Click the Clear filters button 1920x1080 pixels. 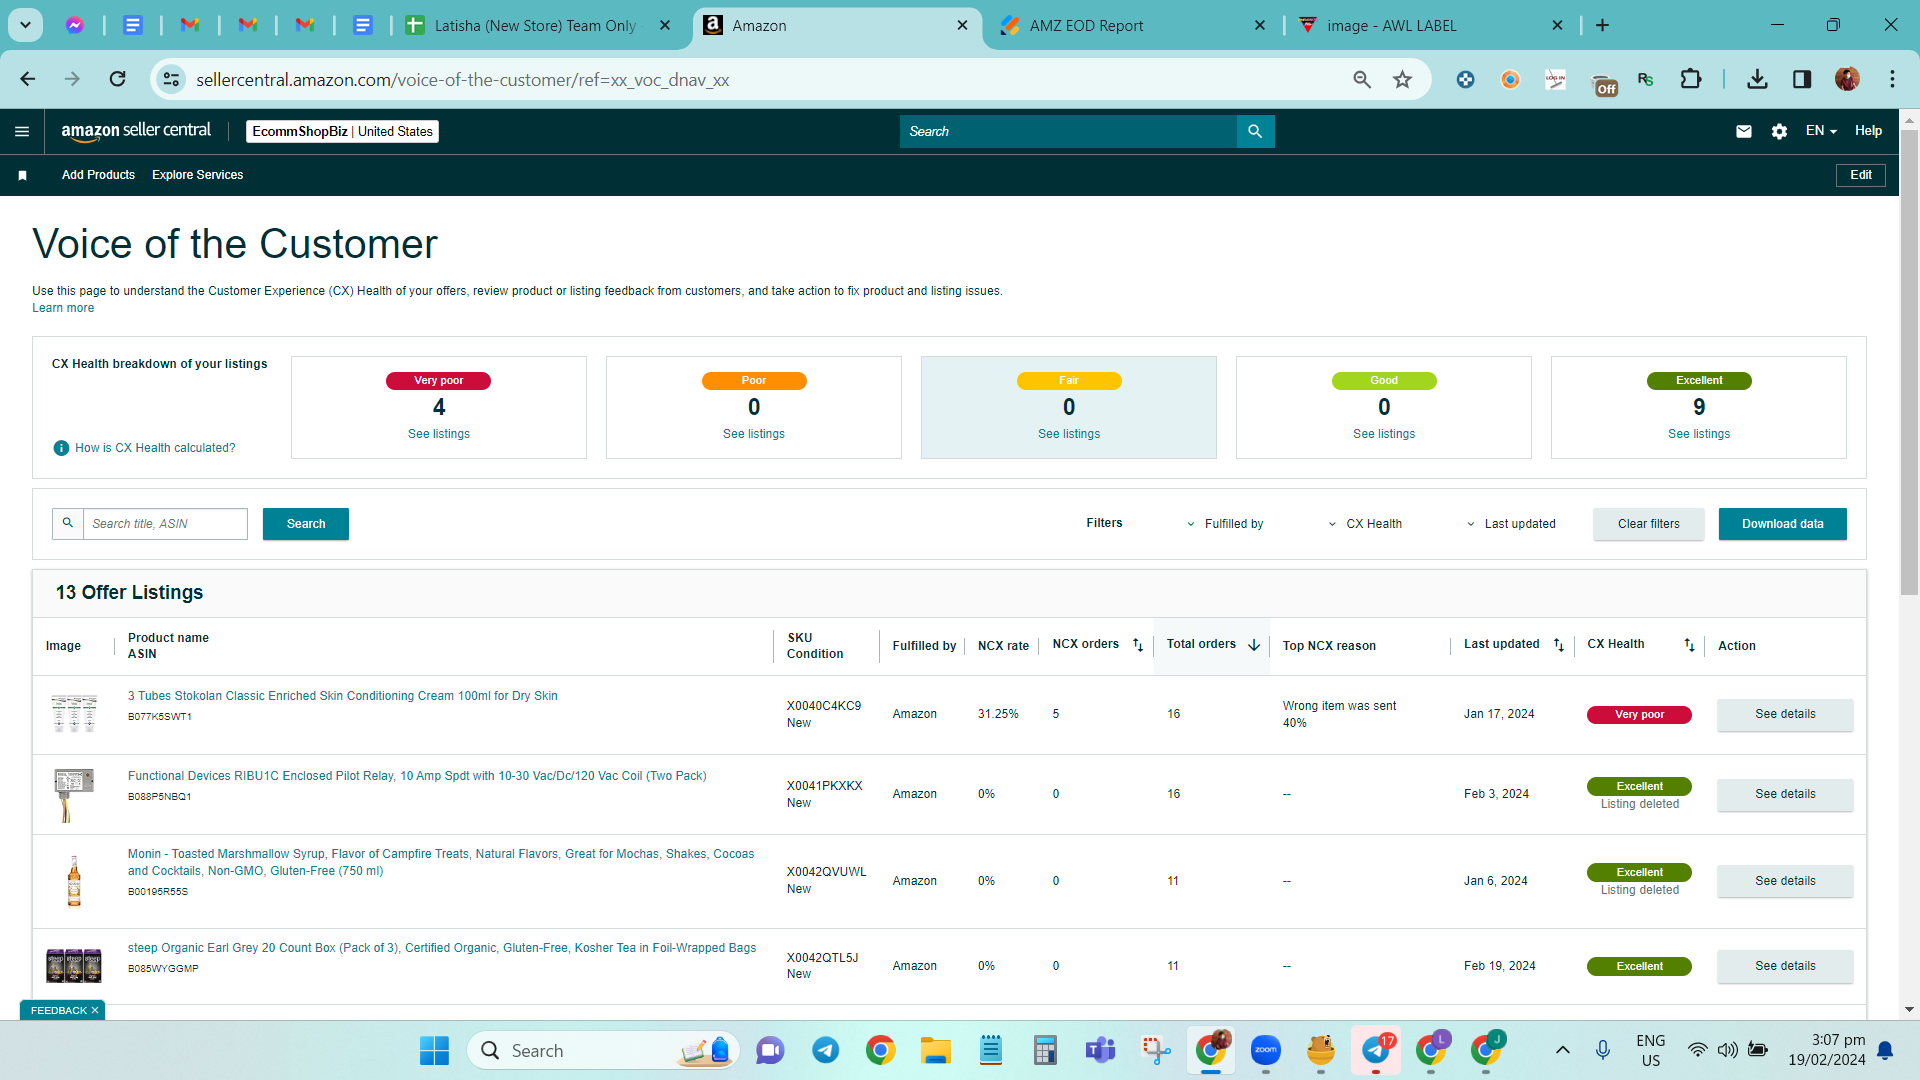coord(1649,524)
